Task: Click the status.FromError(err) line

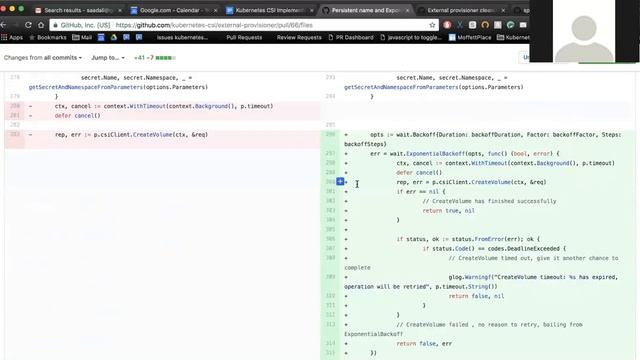Action: (x=468, y=239)
